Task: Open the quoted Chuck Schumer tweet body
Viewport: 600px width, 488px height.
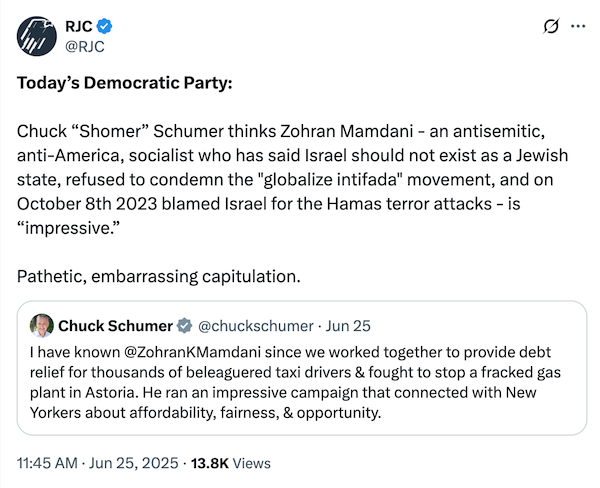Action: point(300,382)
